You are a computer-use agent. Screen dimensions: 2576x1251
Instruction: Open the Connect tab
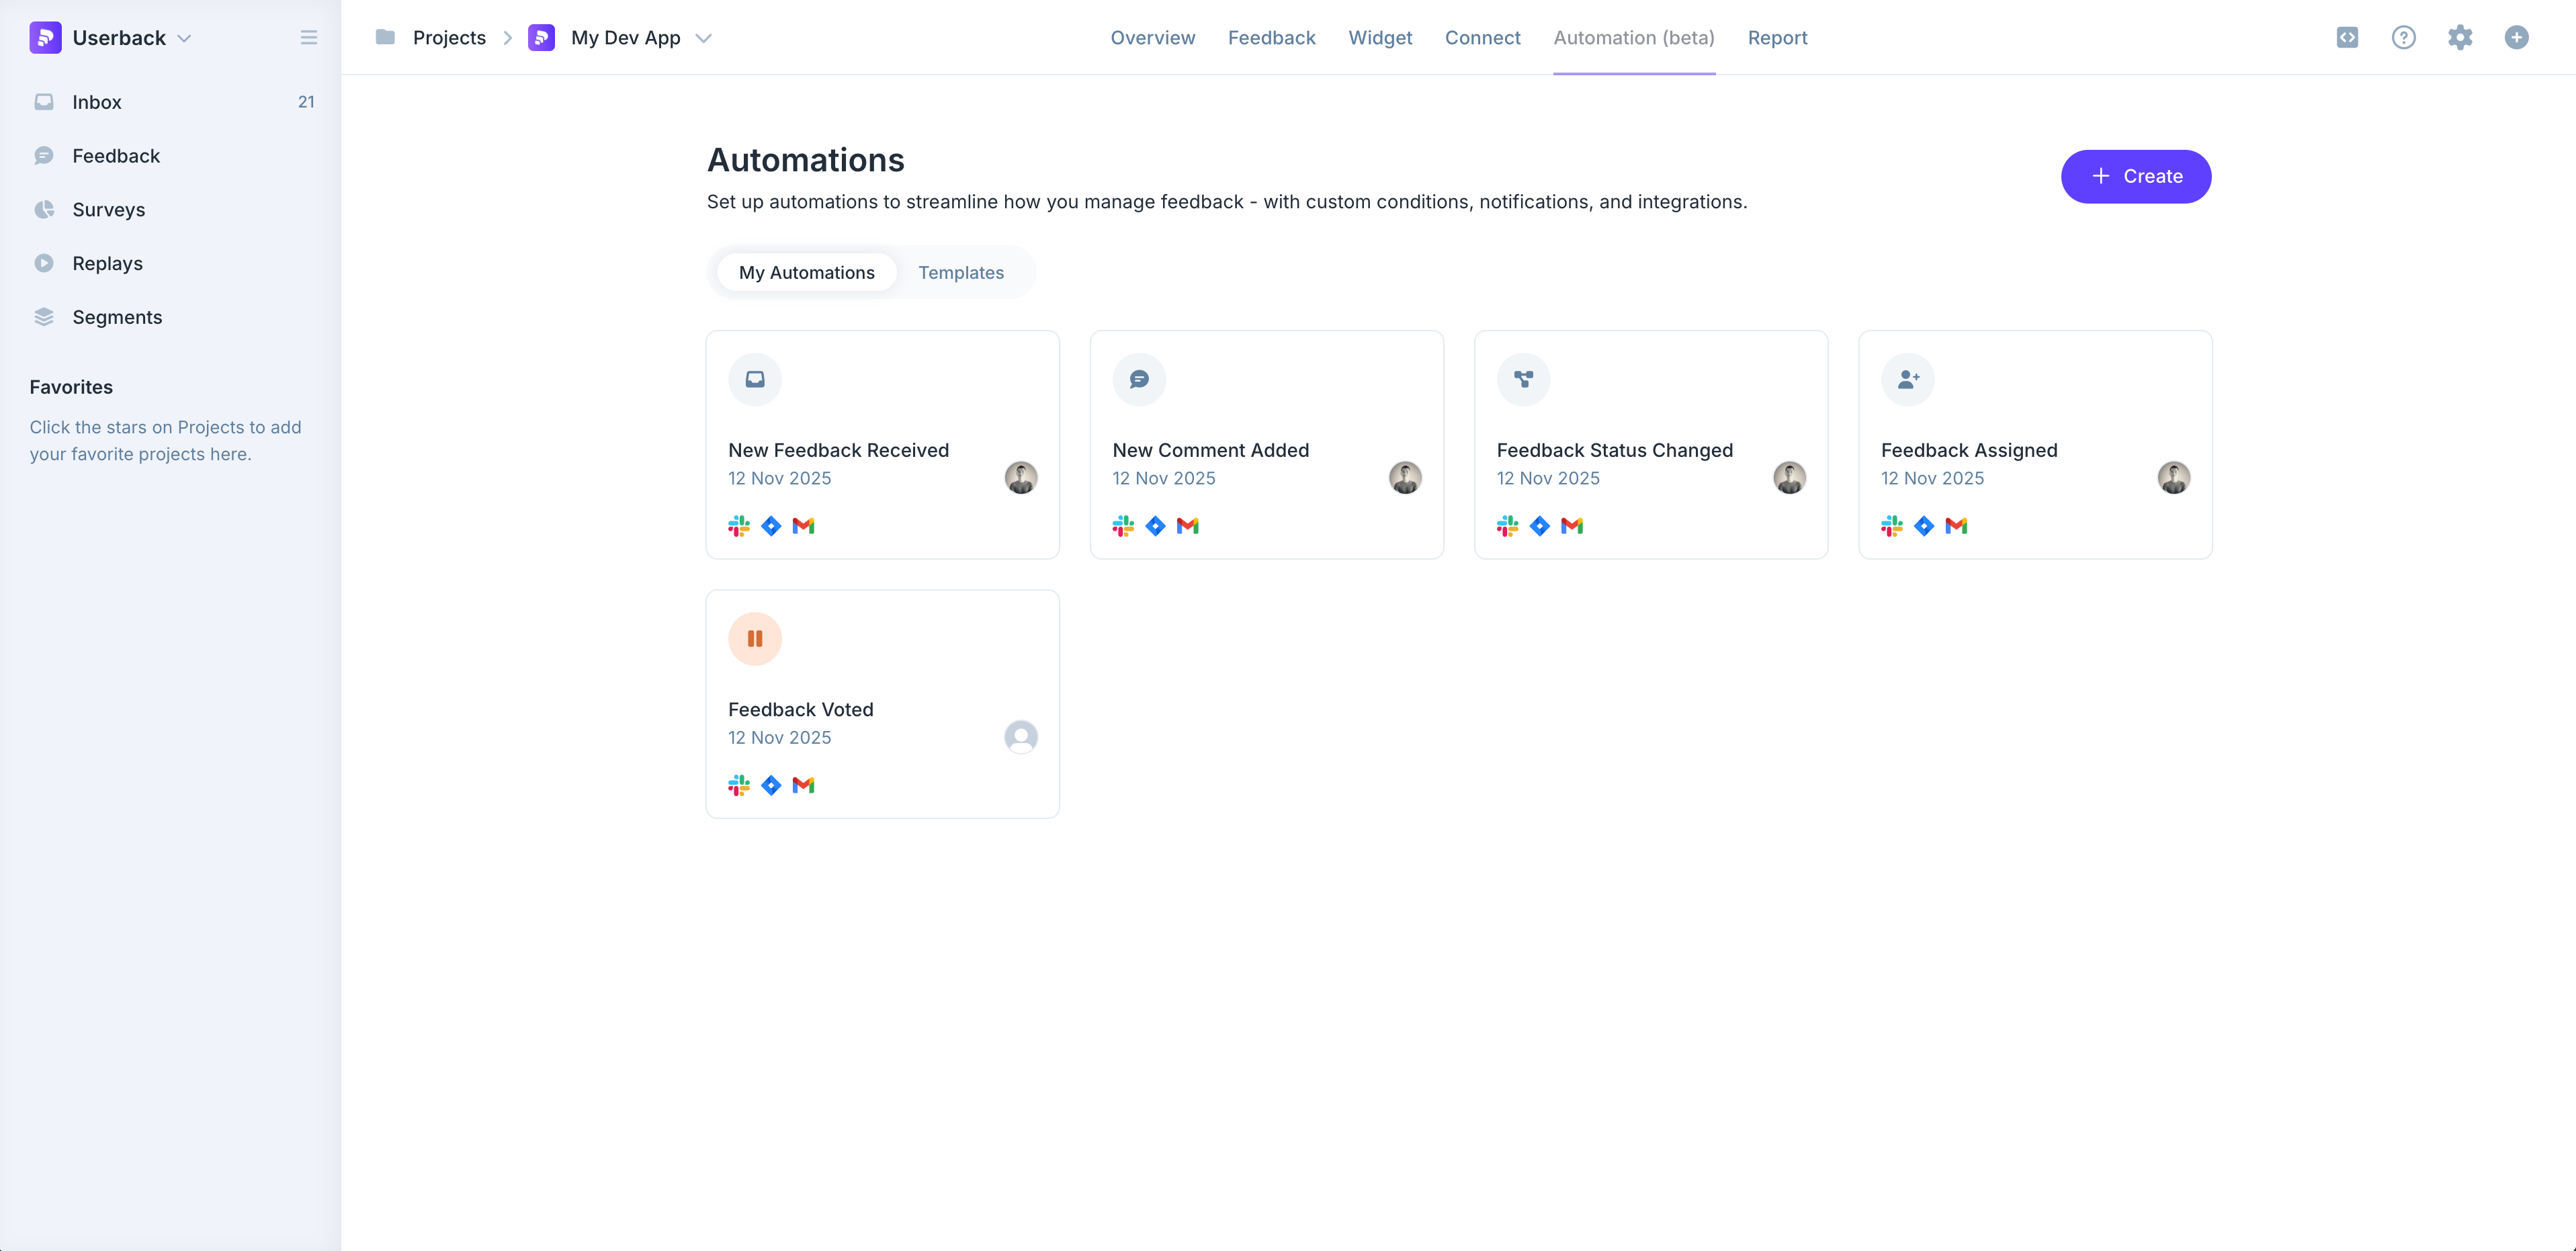point(1482,38)
